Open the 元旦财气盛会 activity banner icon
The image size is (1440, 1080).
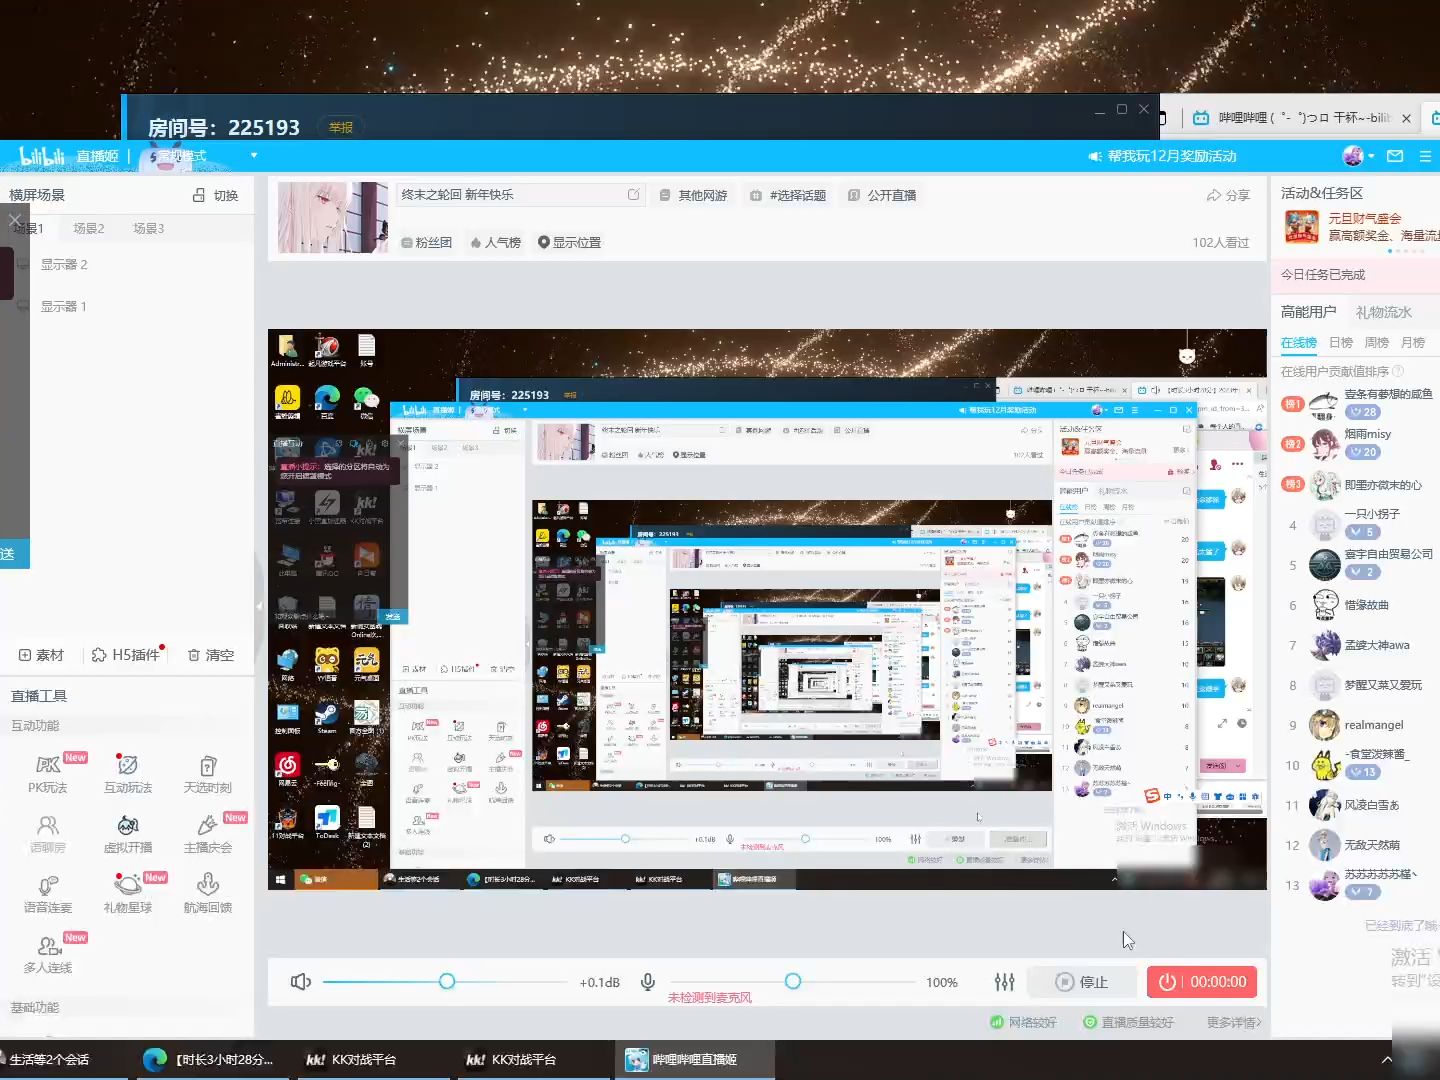(x=1301, y=227)
